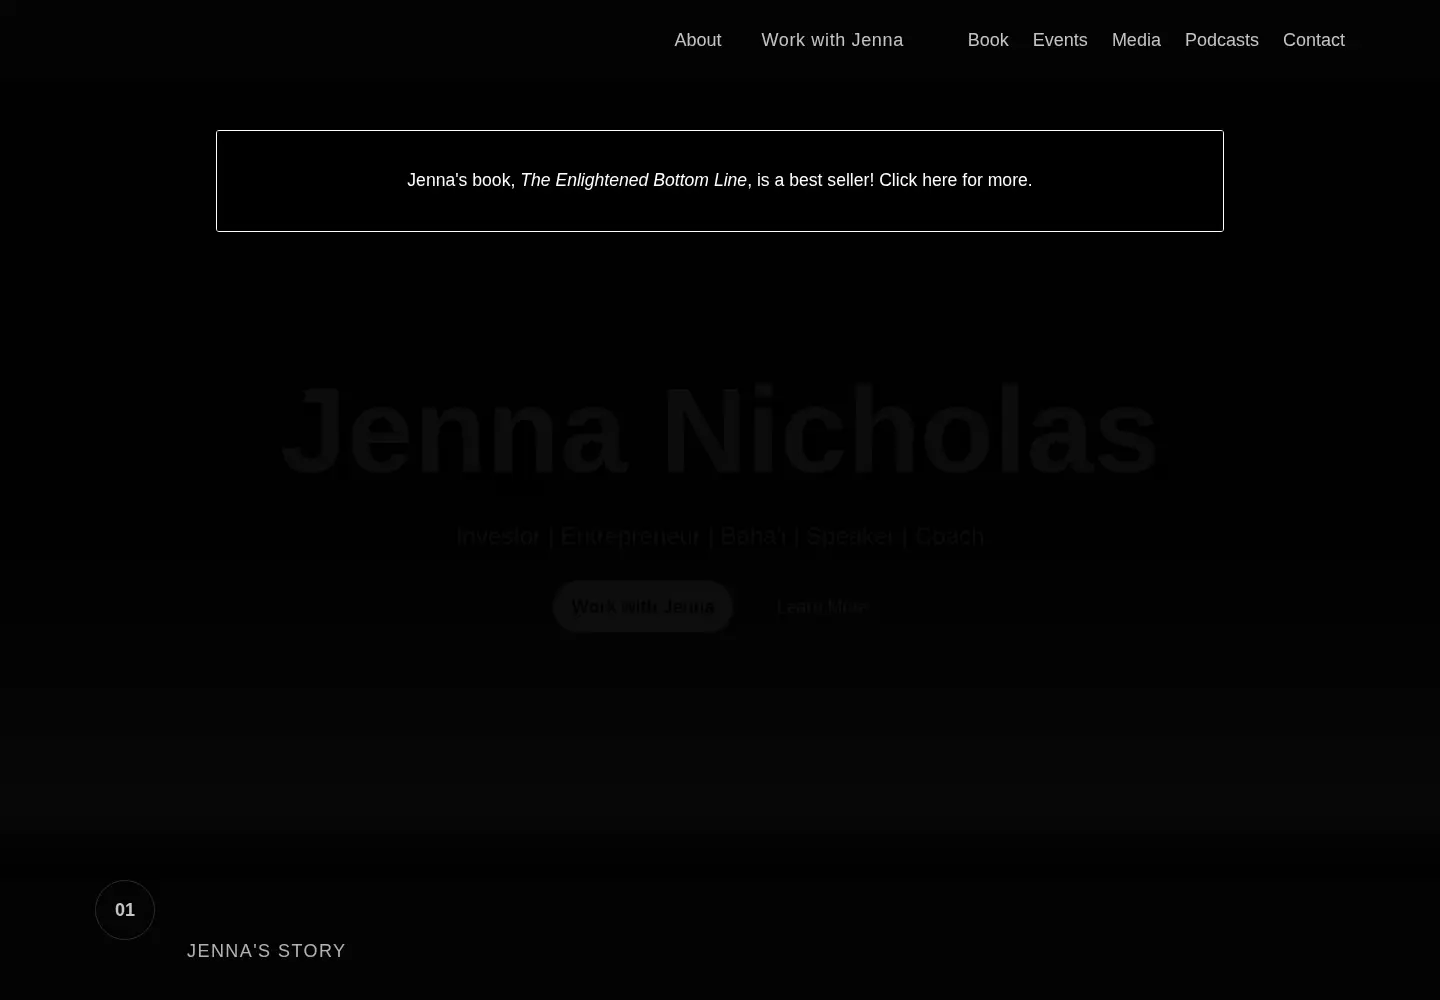Click the best seller book announcement banner
This screenshot has height=1000, width=1440.
(720, 181)
